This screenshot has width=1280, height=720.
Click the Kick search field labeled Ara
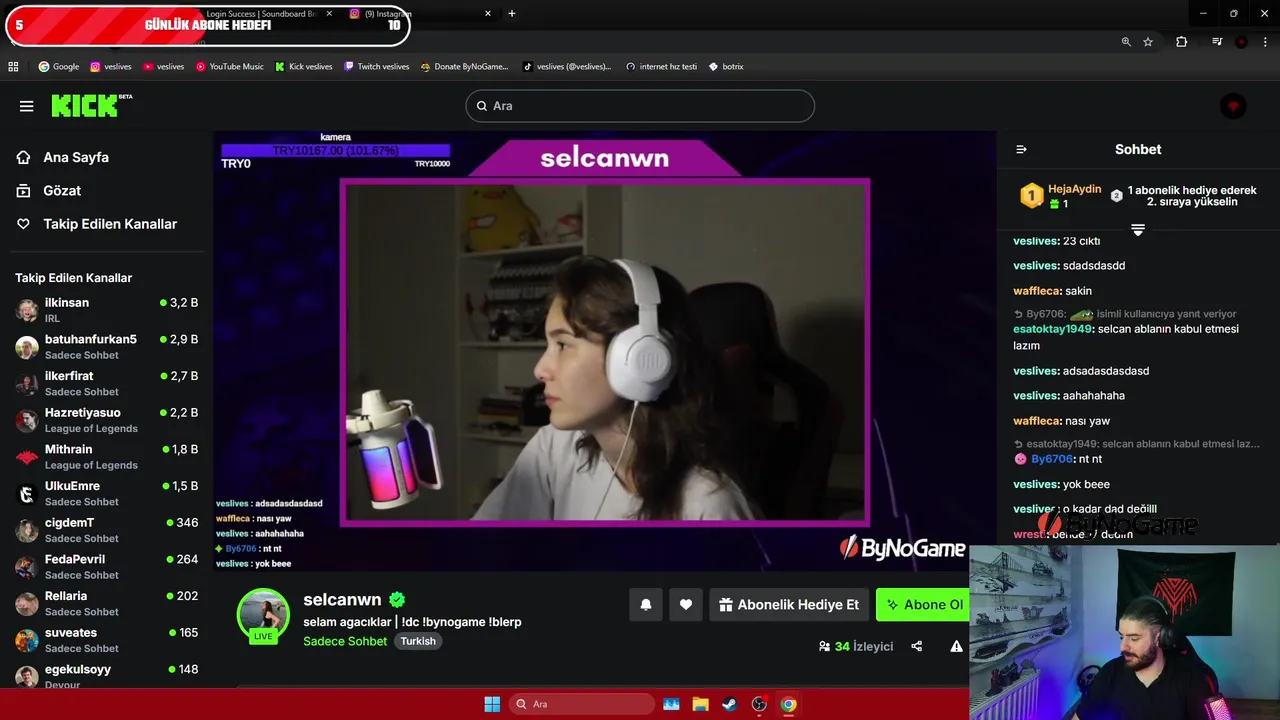640,106
